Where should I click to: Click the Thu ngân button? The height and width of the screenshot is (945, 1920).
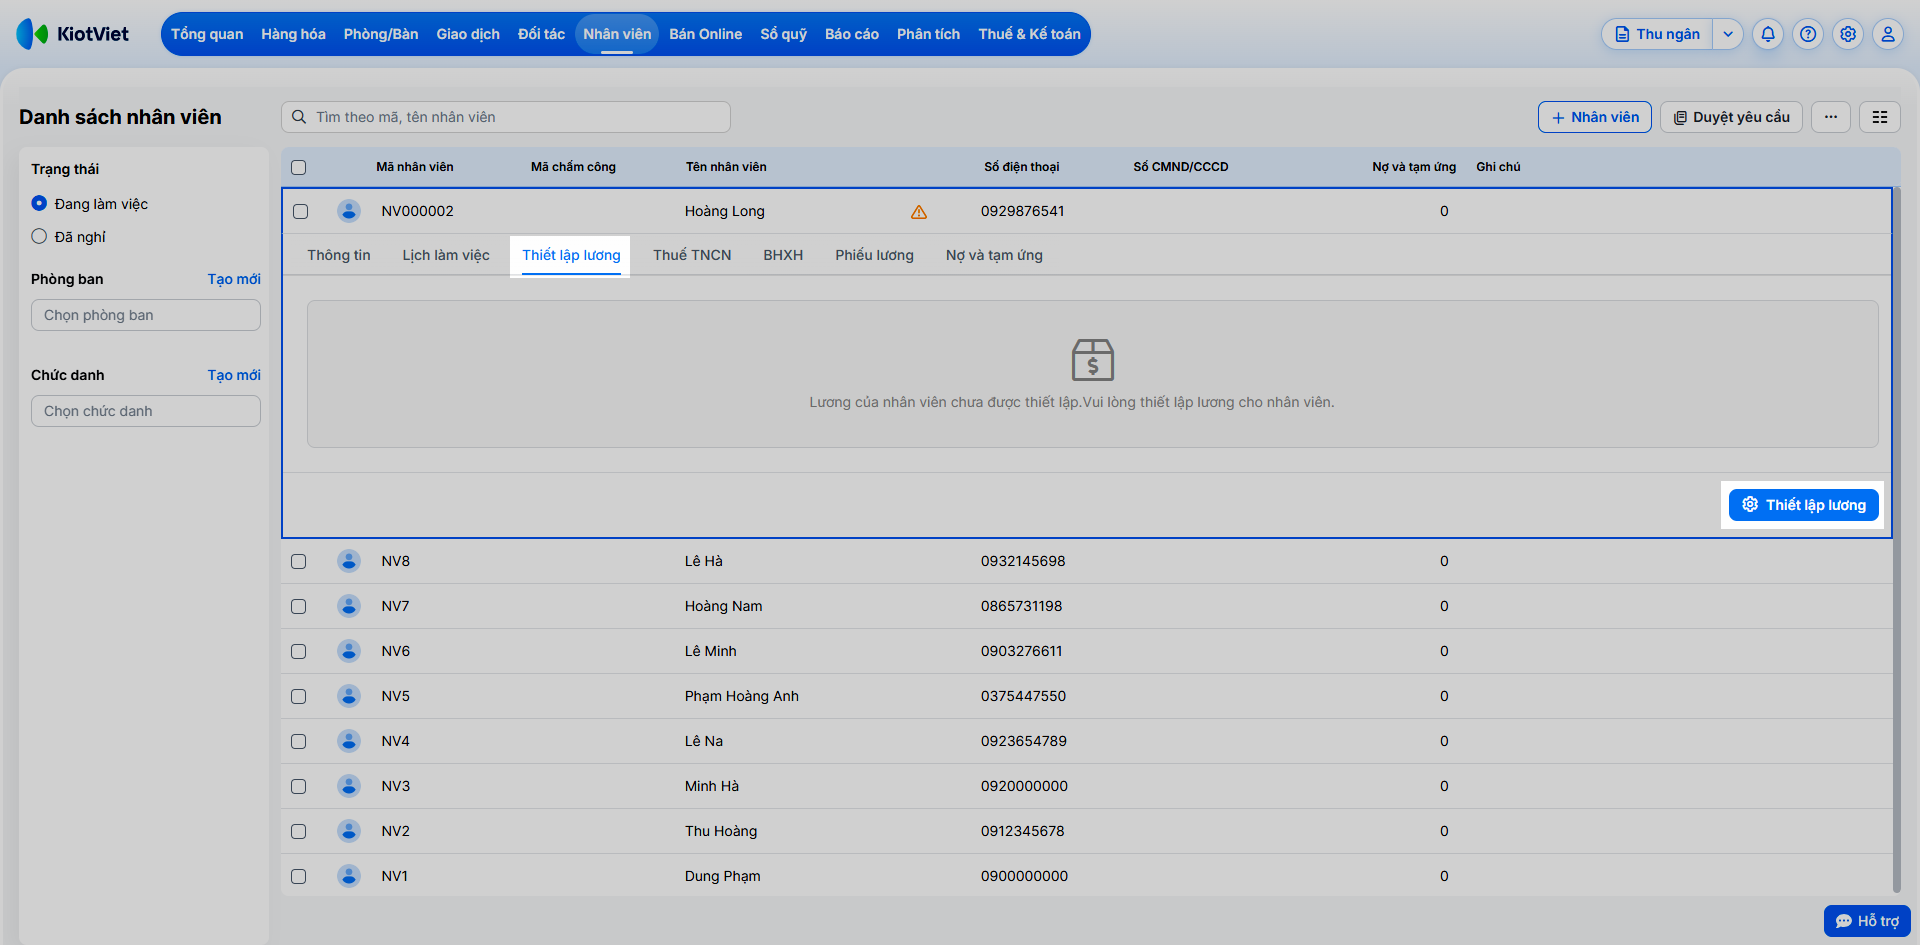tap(1657, 34)
